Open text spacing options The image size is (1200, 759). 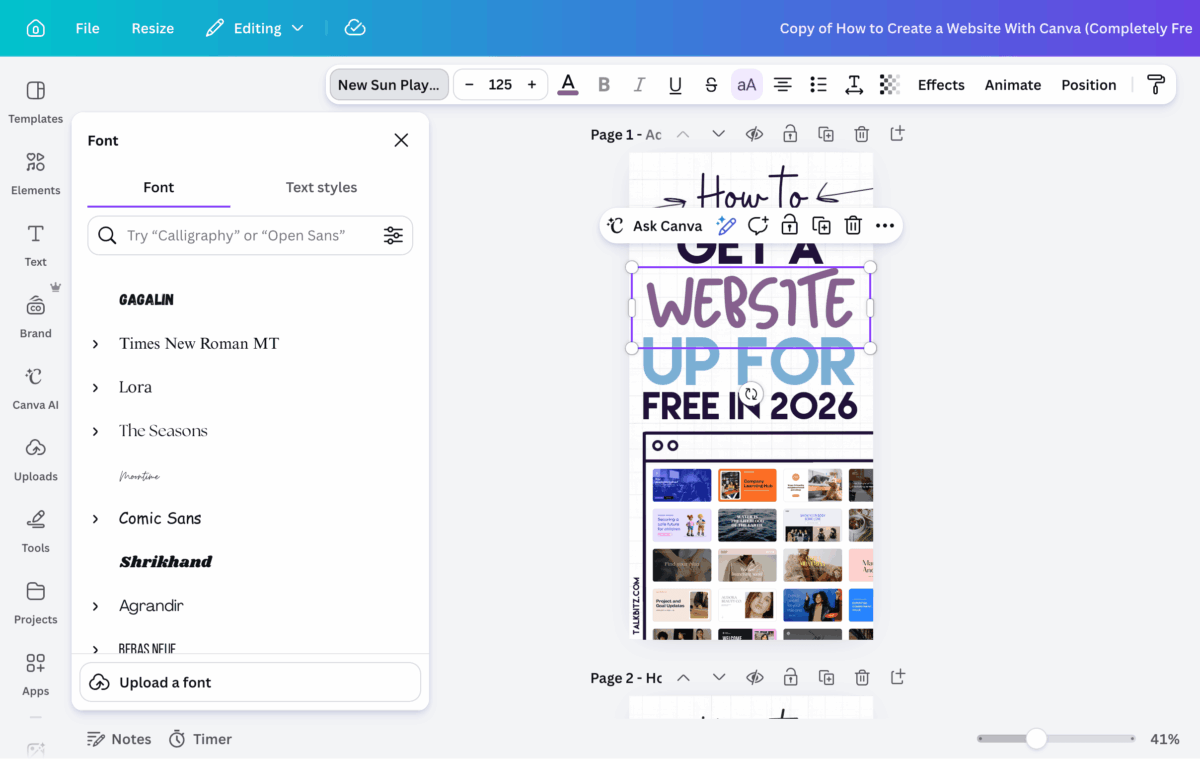854,85
